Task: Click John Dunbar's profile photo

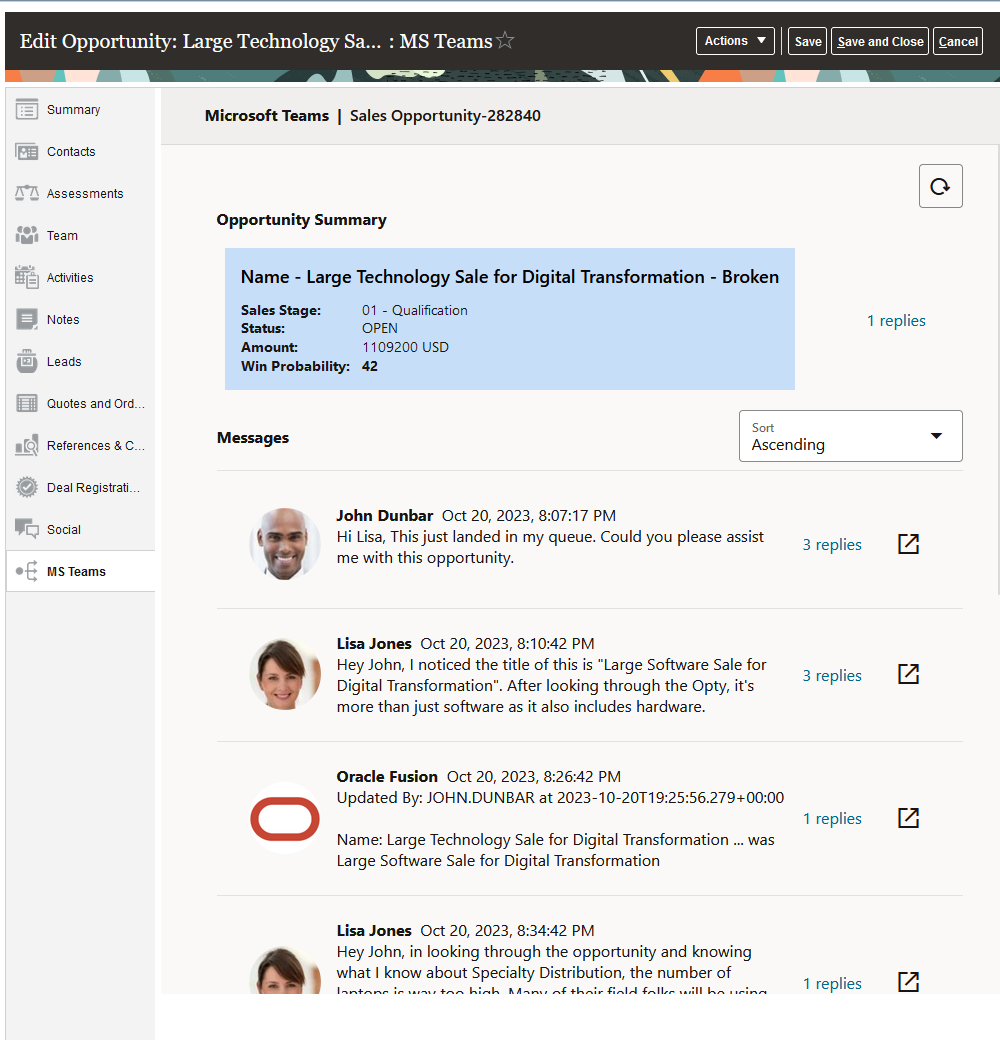Action: point(285,544)
